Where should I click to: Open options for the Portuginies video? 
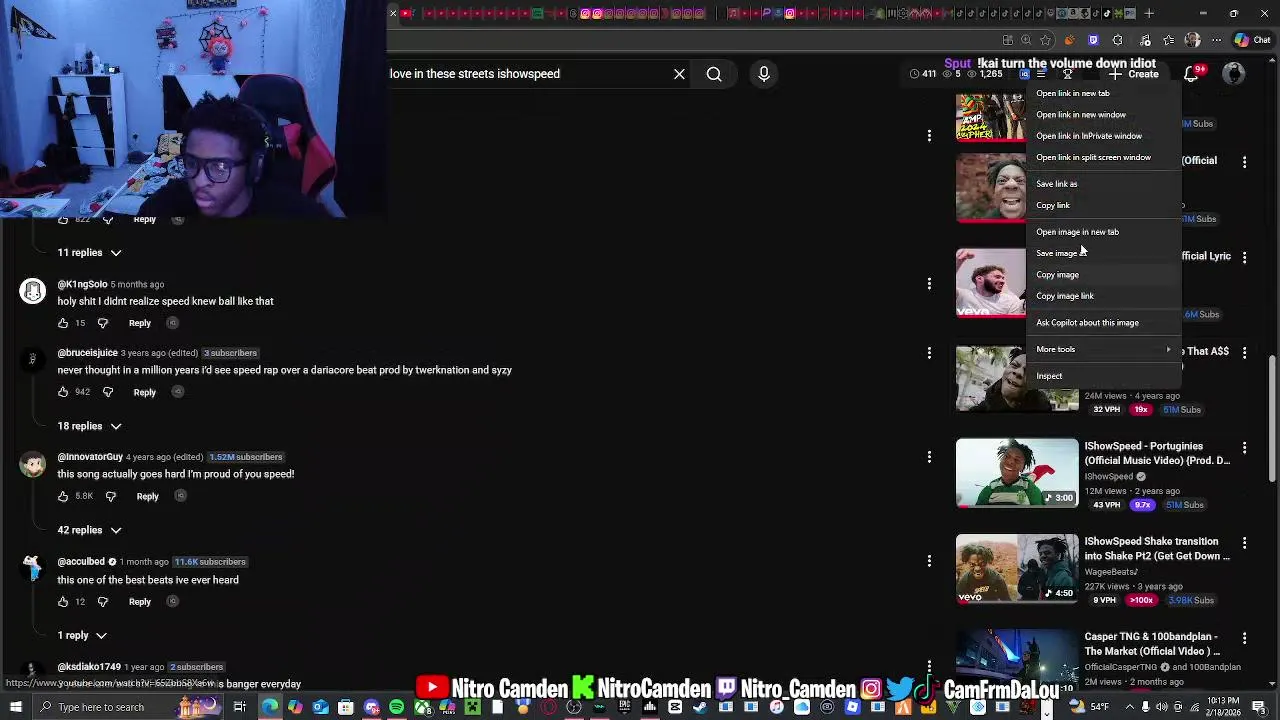pos(1245,447)
